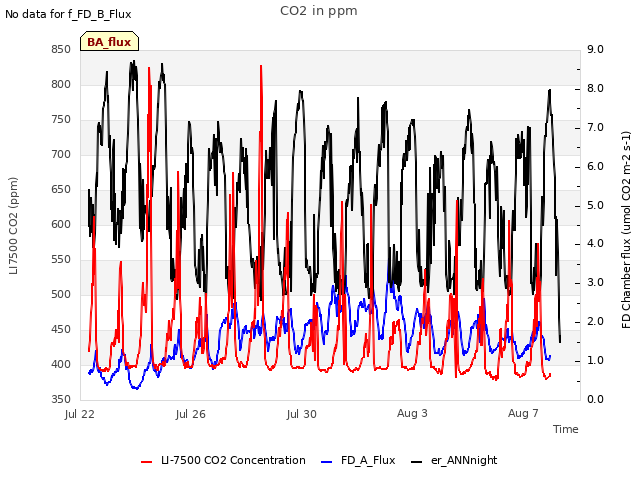The width and height of the screenshot is (640, 480).
Task: Click the 800 left axis tick label
Action: 61,85
